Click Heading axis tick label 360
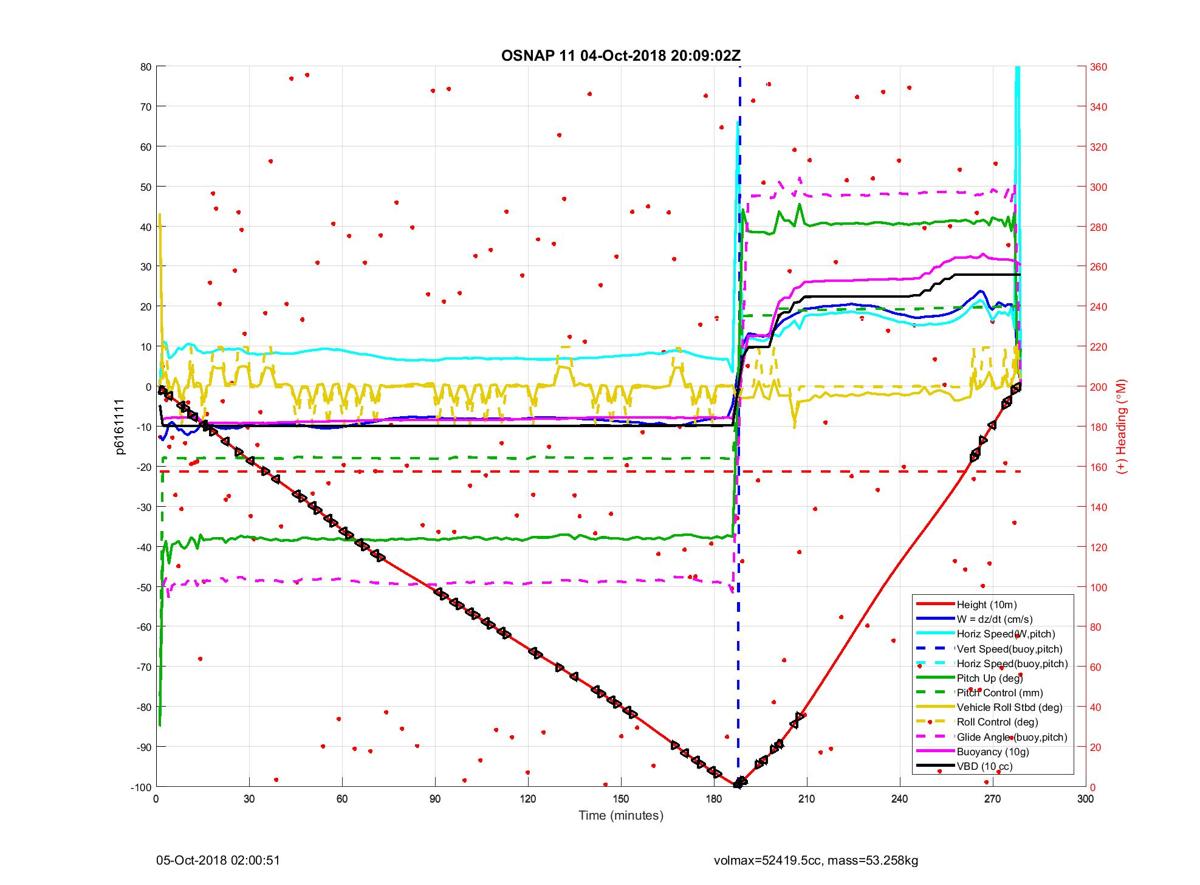This screenshot has height=885, width=1200. pyautogui.click(x=1099, y=67)
